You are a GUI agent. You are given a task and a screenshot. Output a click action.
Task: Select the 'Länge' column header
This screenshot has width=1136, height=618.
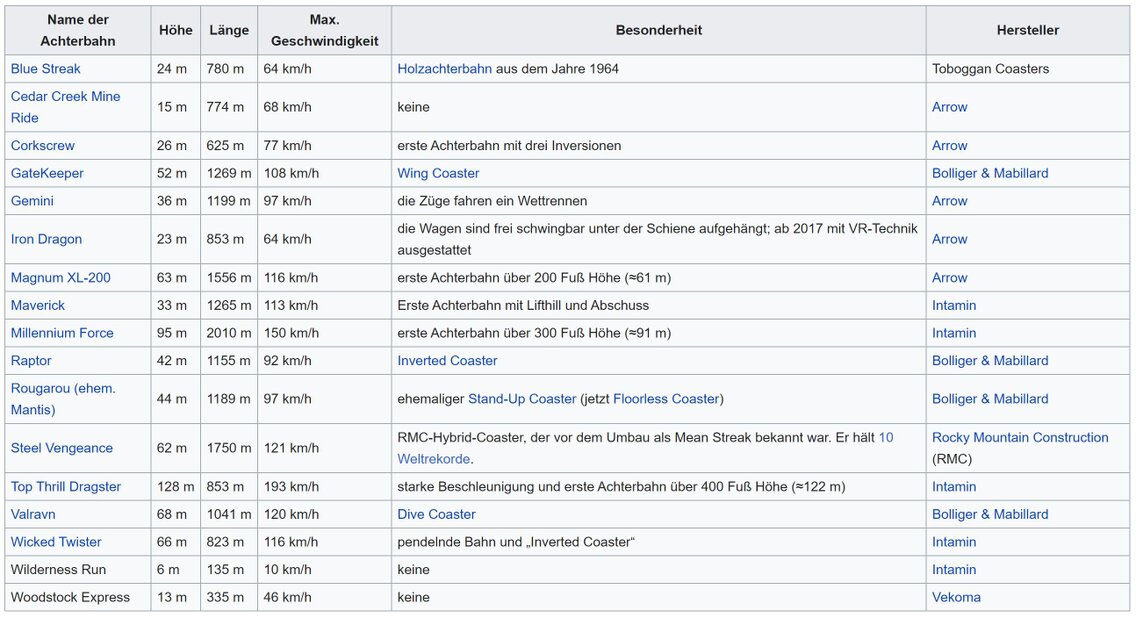tap(229, 30)
